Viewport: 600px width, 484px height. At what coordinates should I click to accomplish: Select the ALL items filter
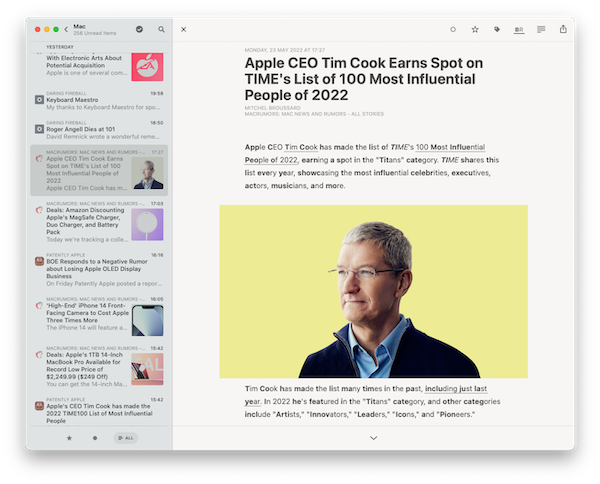click(x=126, y=438)
